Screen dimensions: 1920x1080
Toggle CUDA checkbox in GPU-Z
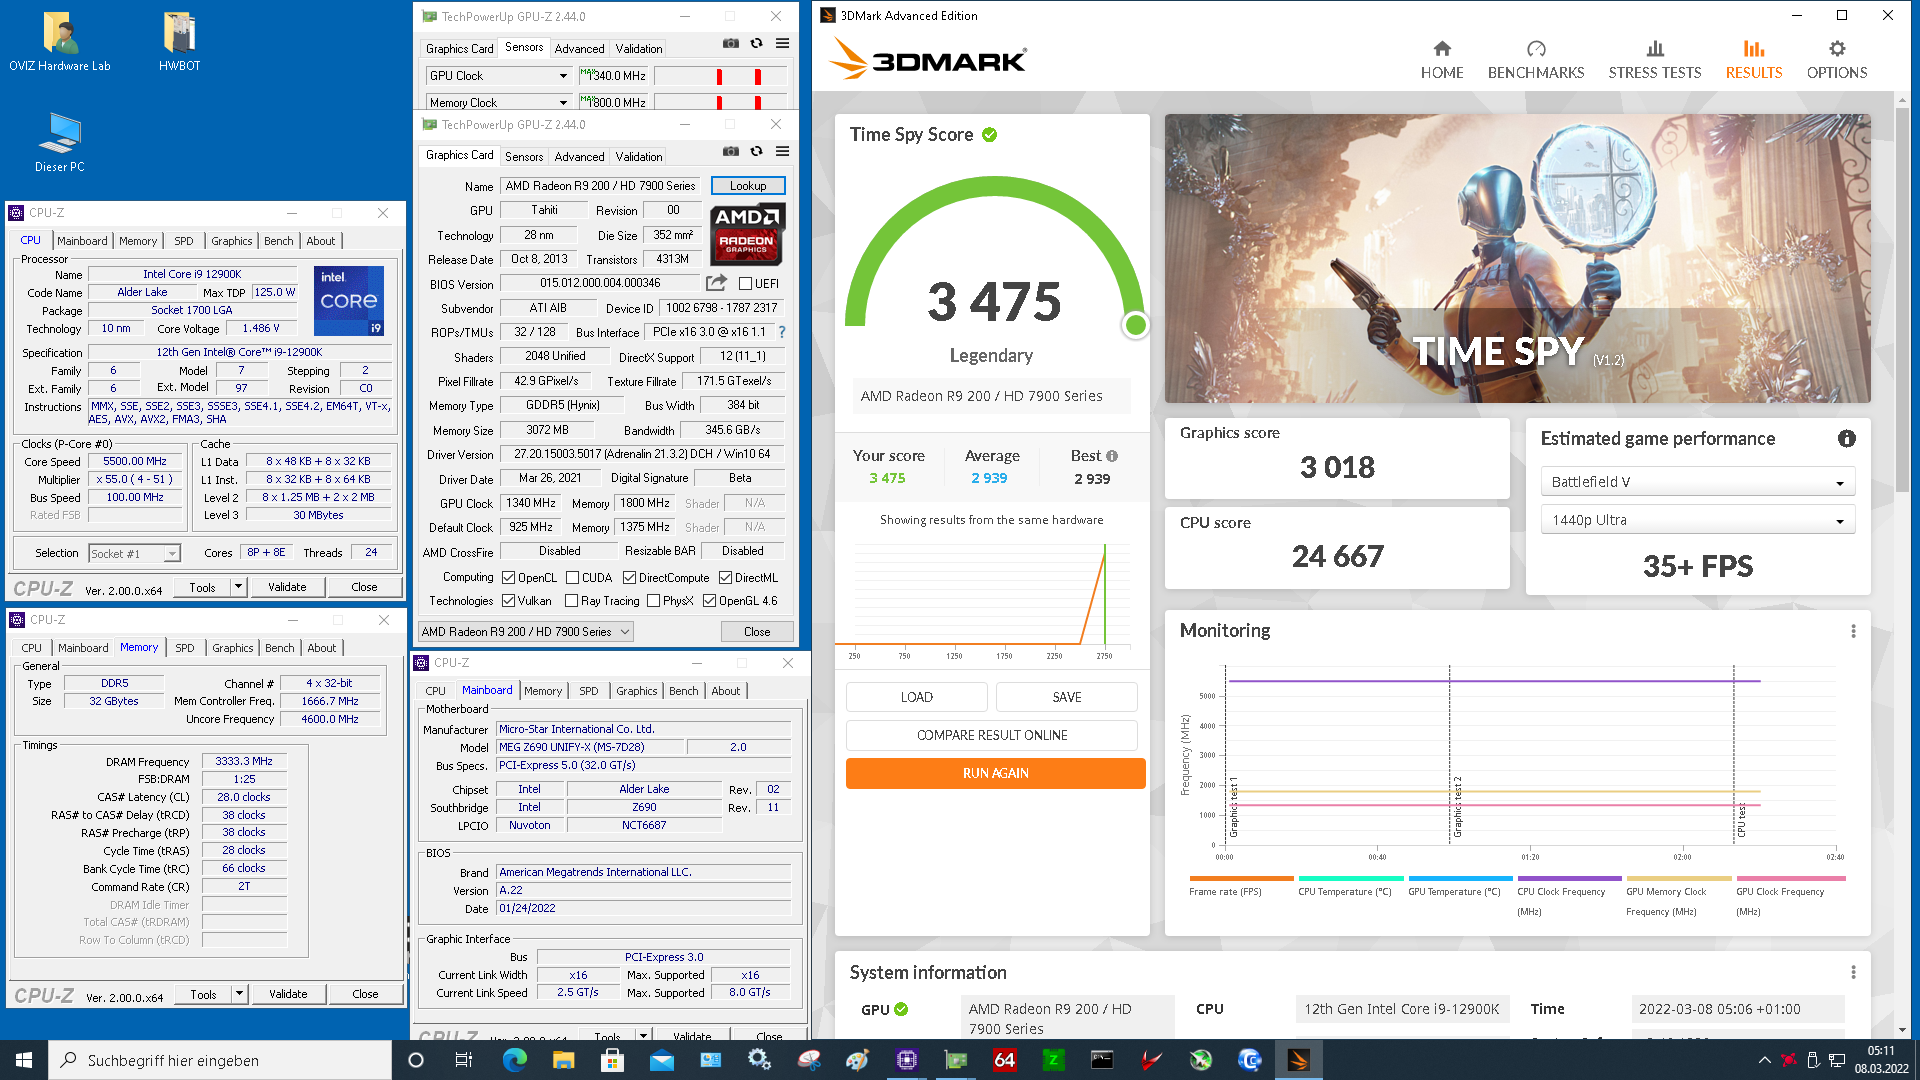tap(572, 578)
